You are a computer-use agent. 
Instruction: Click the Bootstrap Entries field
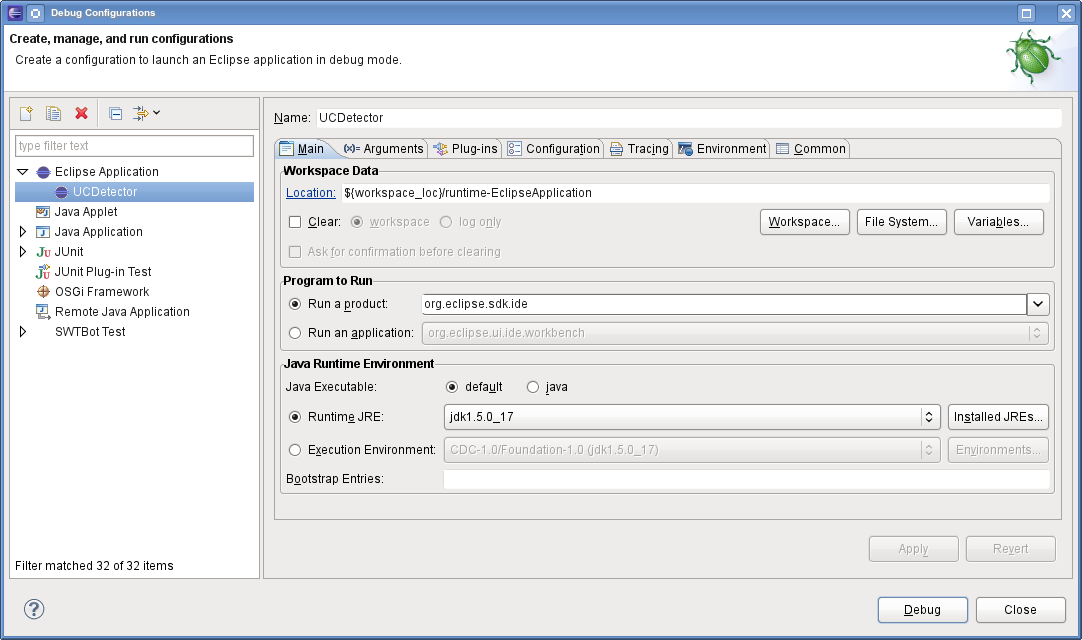tap(747, 479)
